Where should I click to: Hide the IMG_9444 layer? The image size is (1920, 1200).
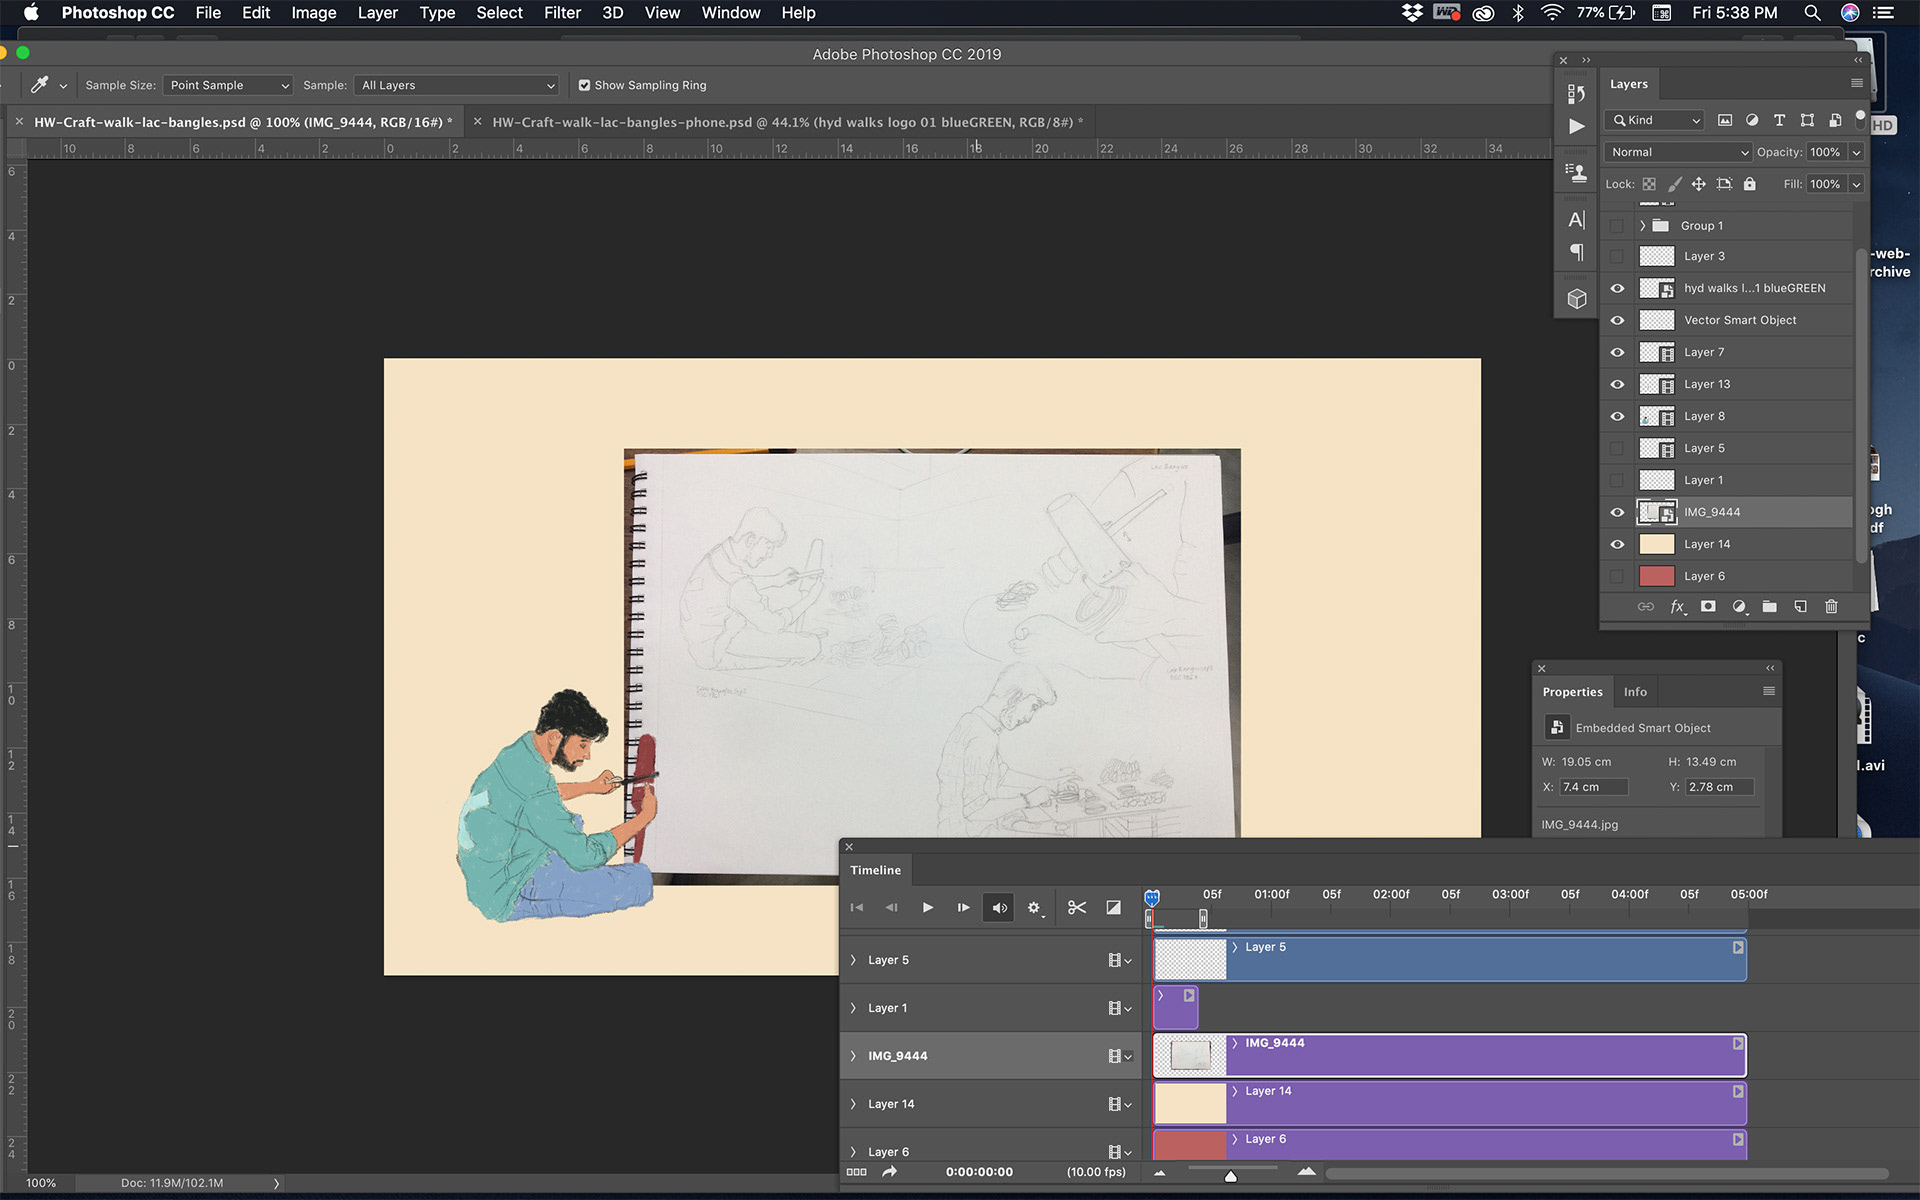coord(1617,512)
